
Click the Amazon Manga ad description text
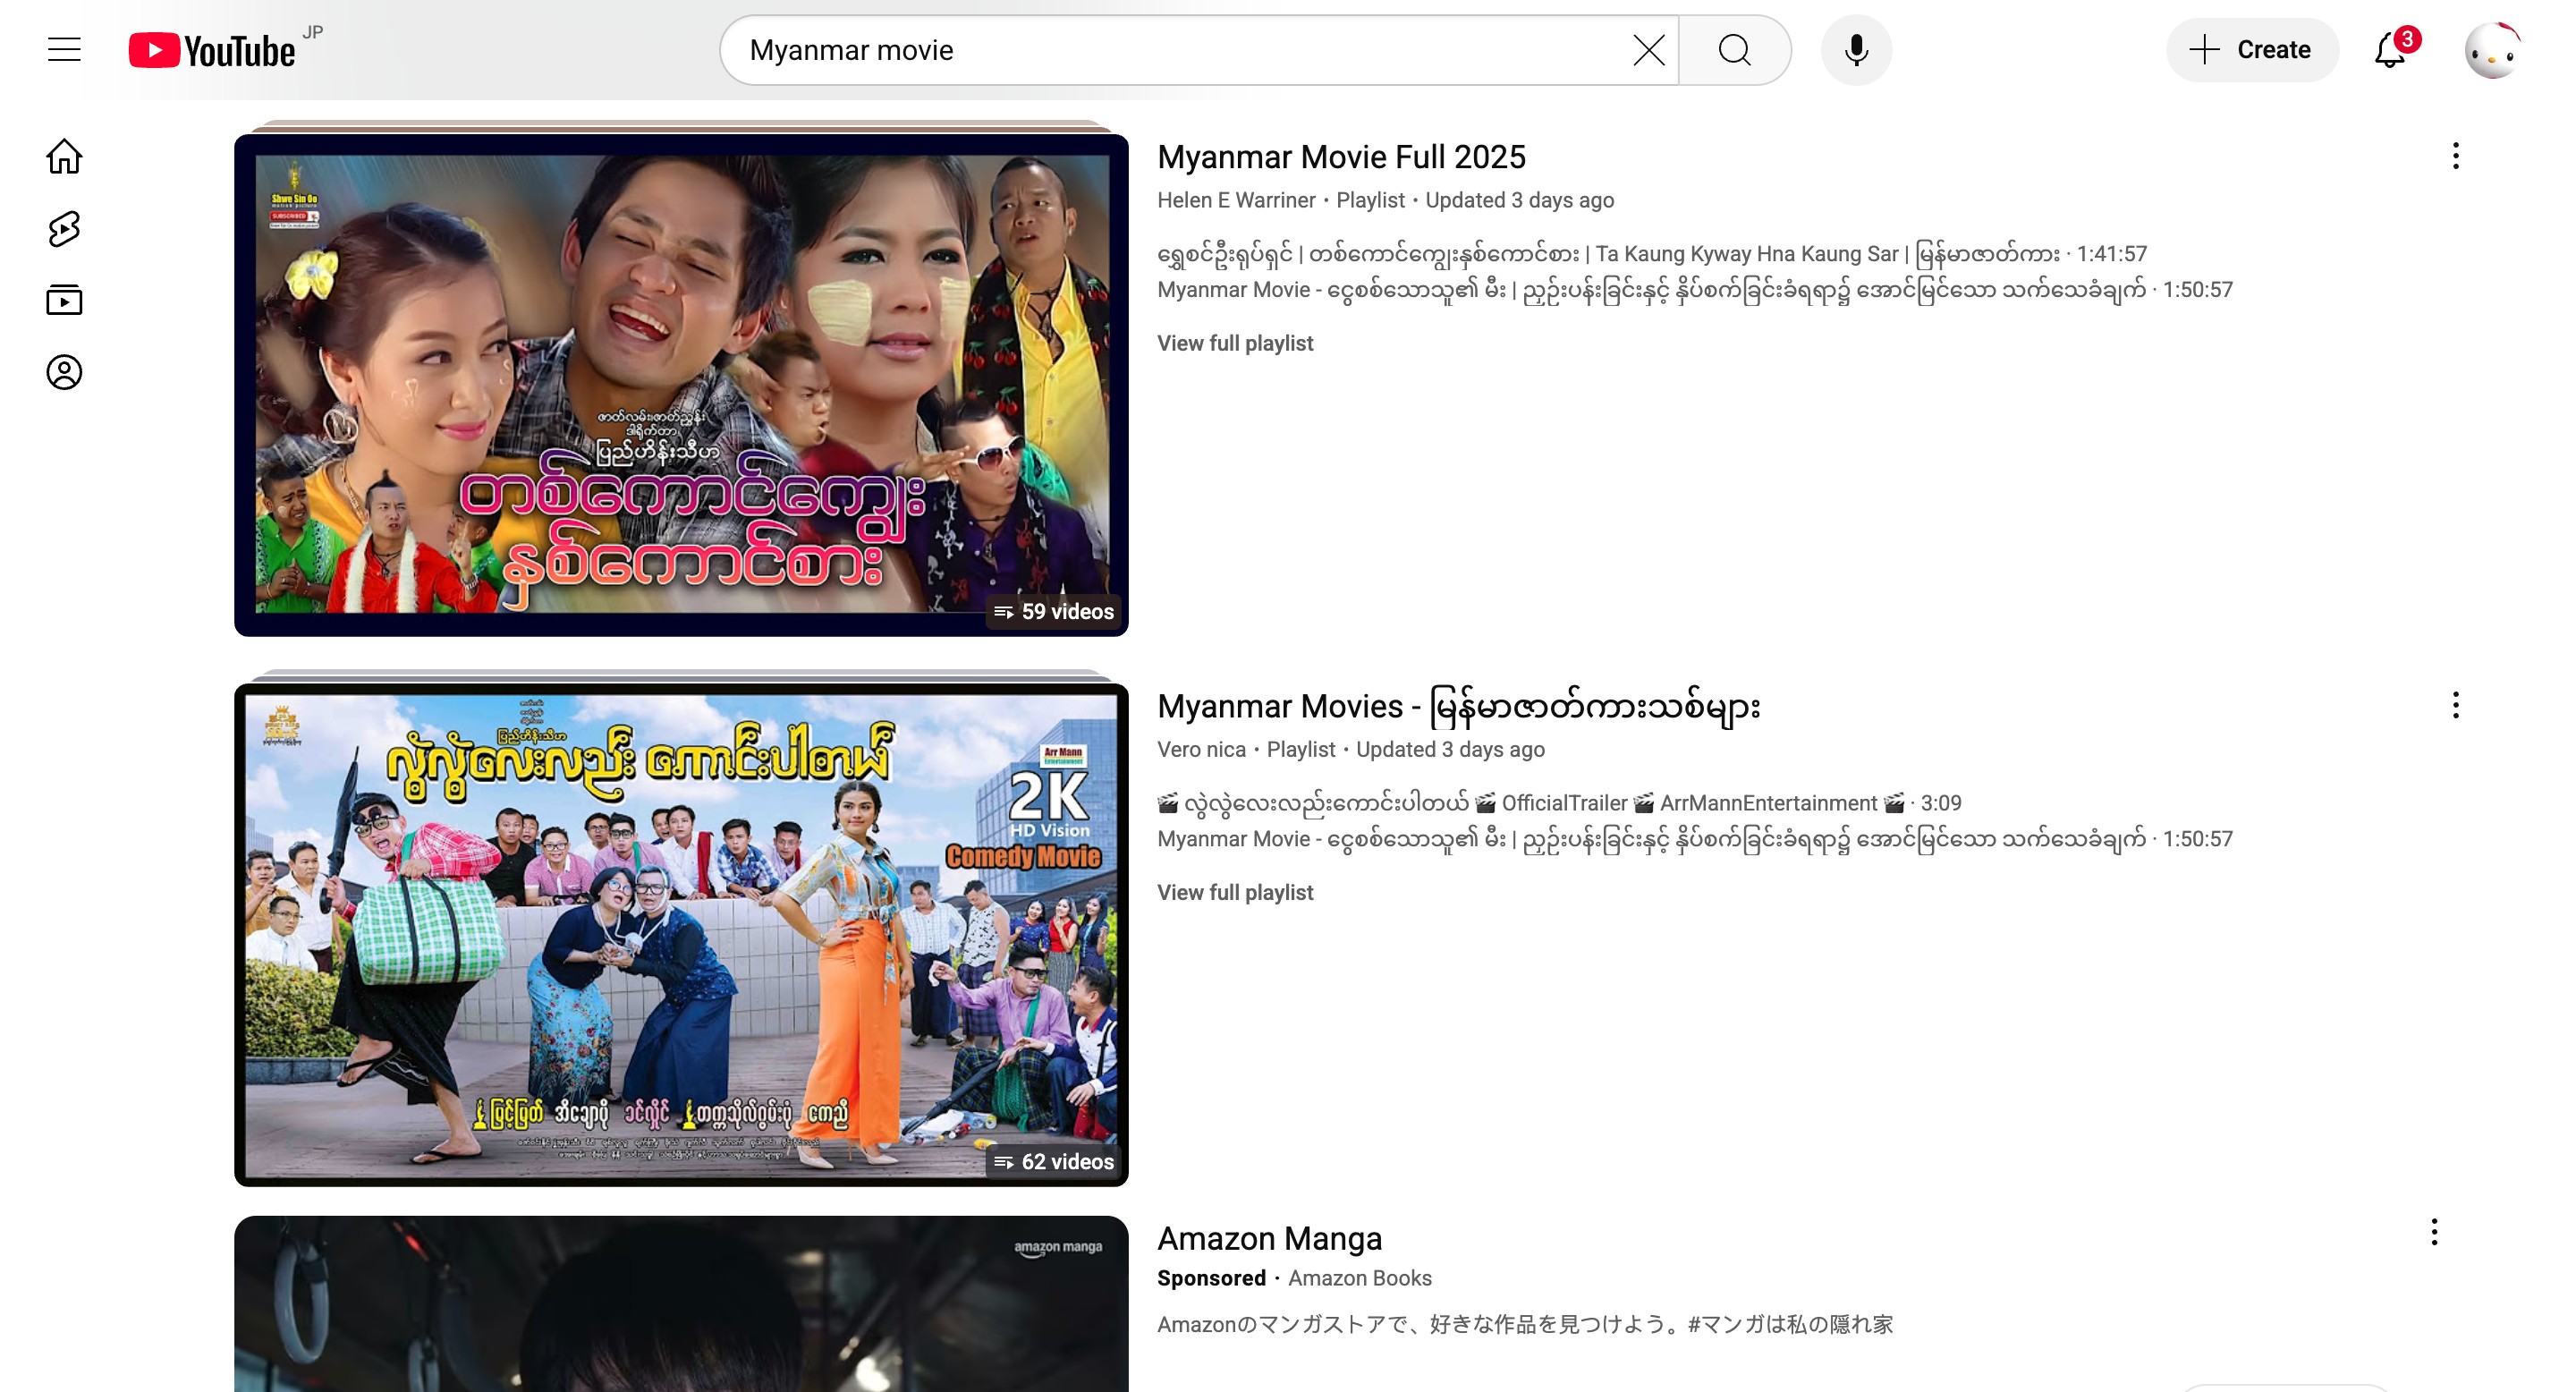tap(1525, 1325)
